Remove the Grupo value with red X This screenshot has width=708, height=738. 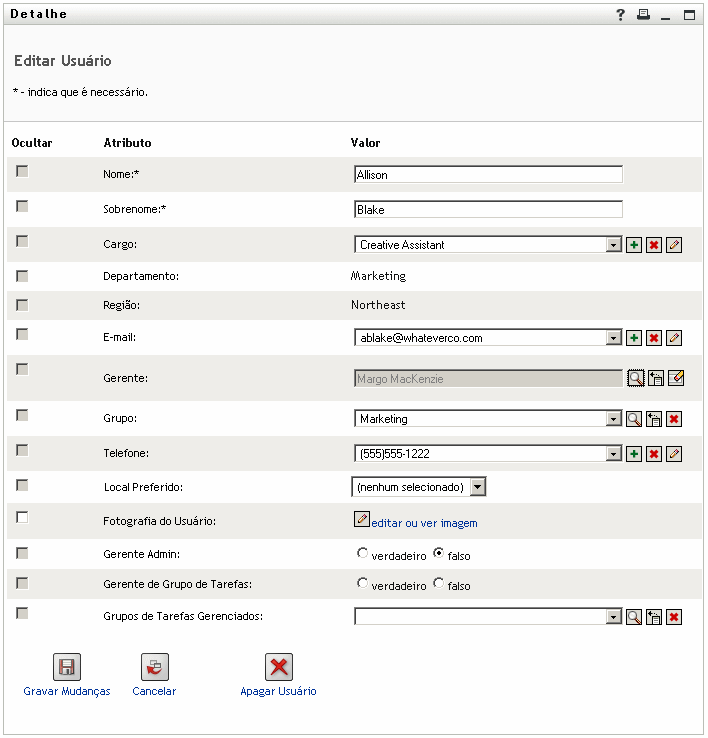674,419
